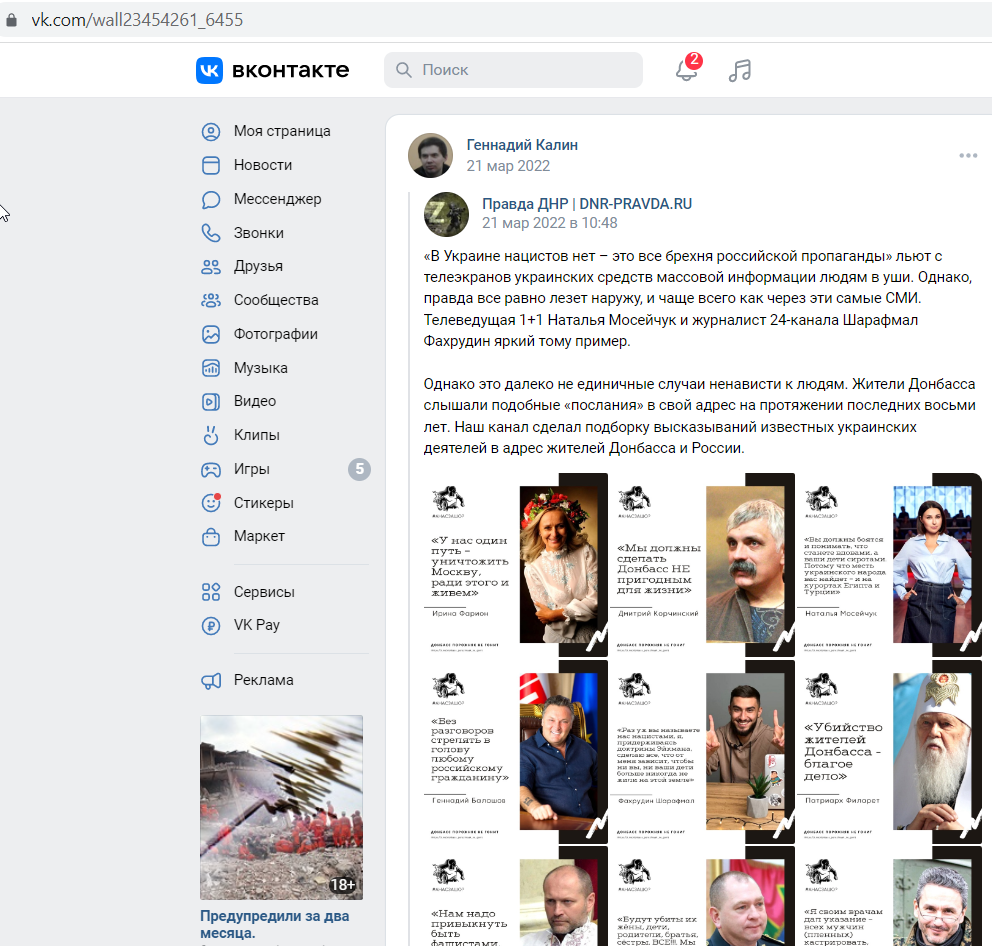This screenshot has width=992, height=946.
Task: Click the VK Pay ruble icon
Action: tap(211, 626)
